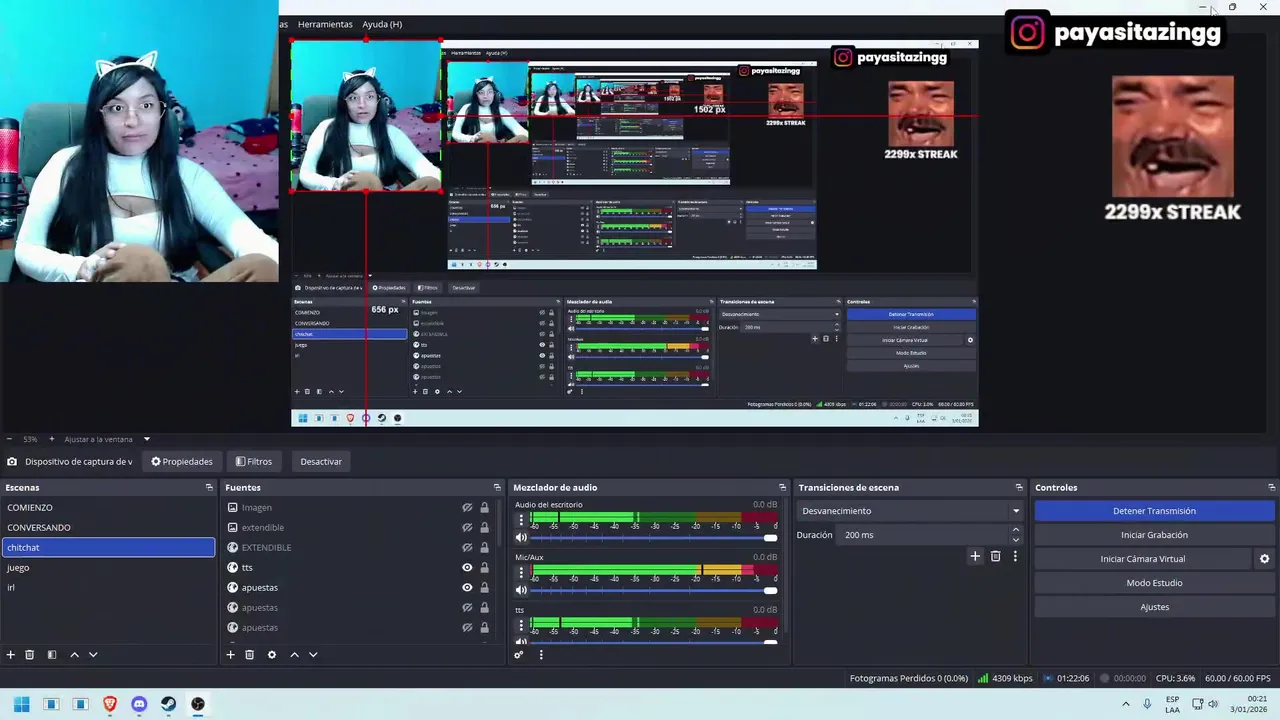This screenshot has height=720, width=1280.
Task: Open source Propiedades button
Action: point(182,462)
